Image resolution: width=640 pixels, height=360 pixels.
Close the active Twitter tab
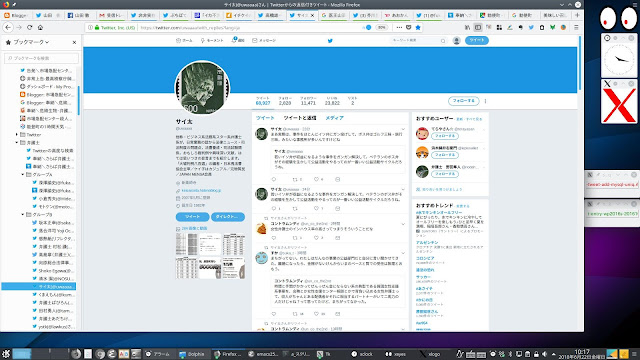313,15
